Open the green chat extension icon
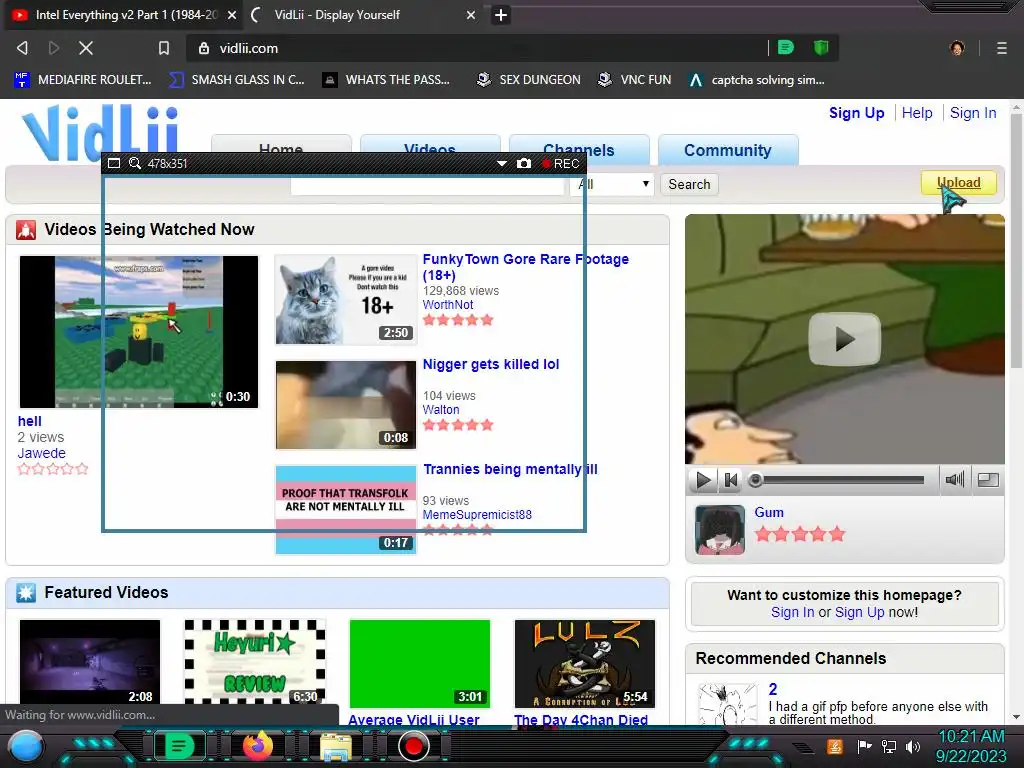 pyautogui.click(x=786, y=47)
